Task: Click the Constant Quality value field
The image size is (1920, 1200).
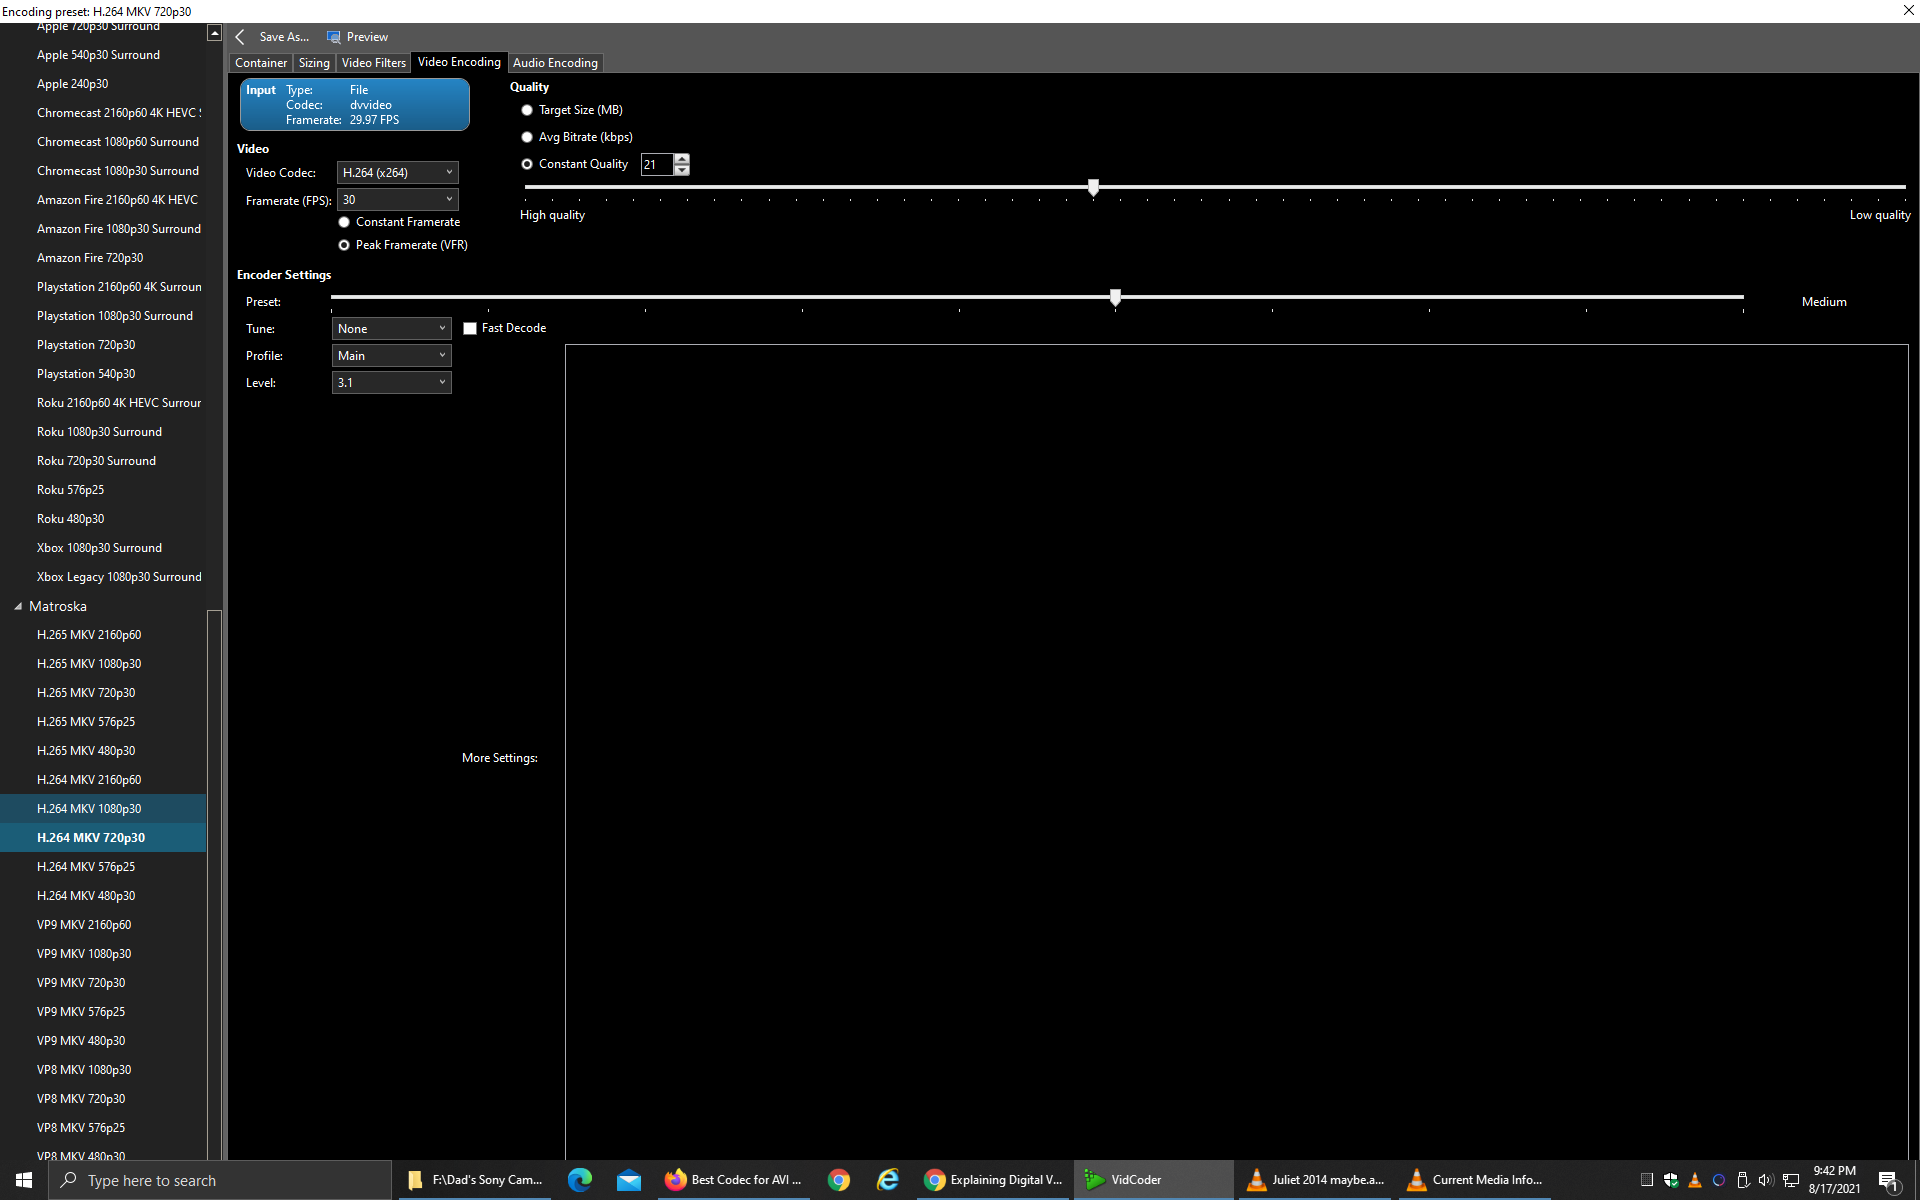Action: click(656, 165)
